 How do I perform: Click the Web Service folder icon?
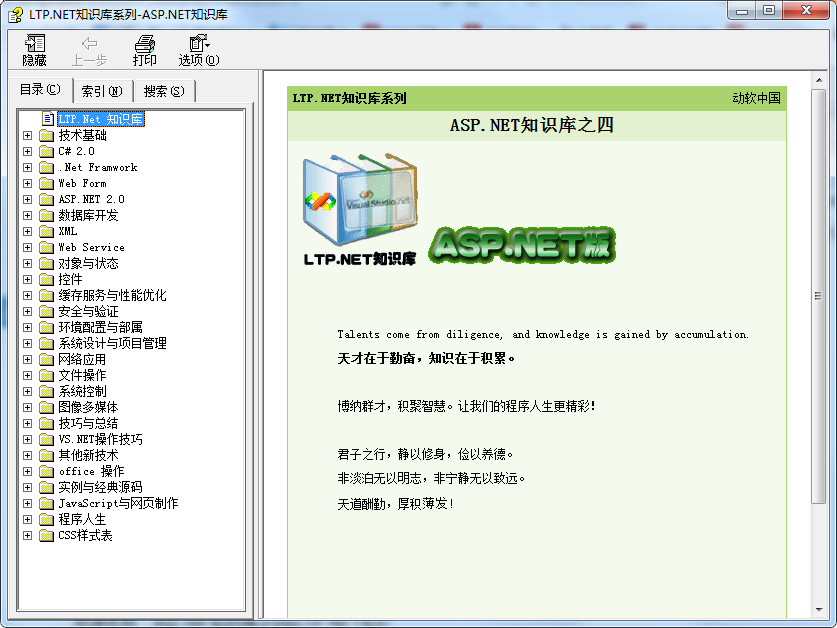click(x=45, y=247)
